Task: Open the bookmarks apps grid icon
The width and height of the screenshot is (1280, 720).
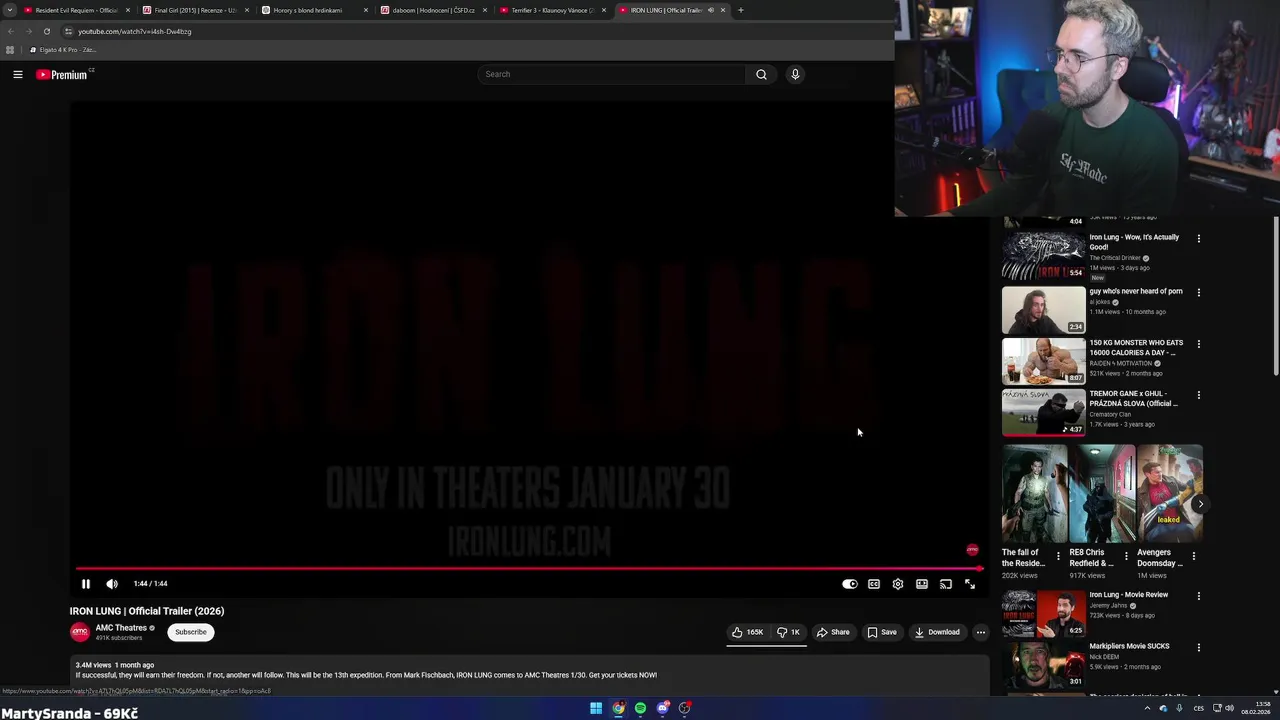Action: (10, 50)
